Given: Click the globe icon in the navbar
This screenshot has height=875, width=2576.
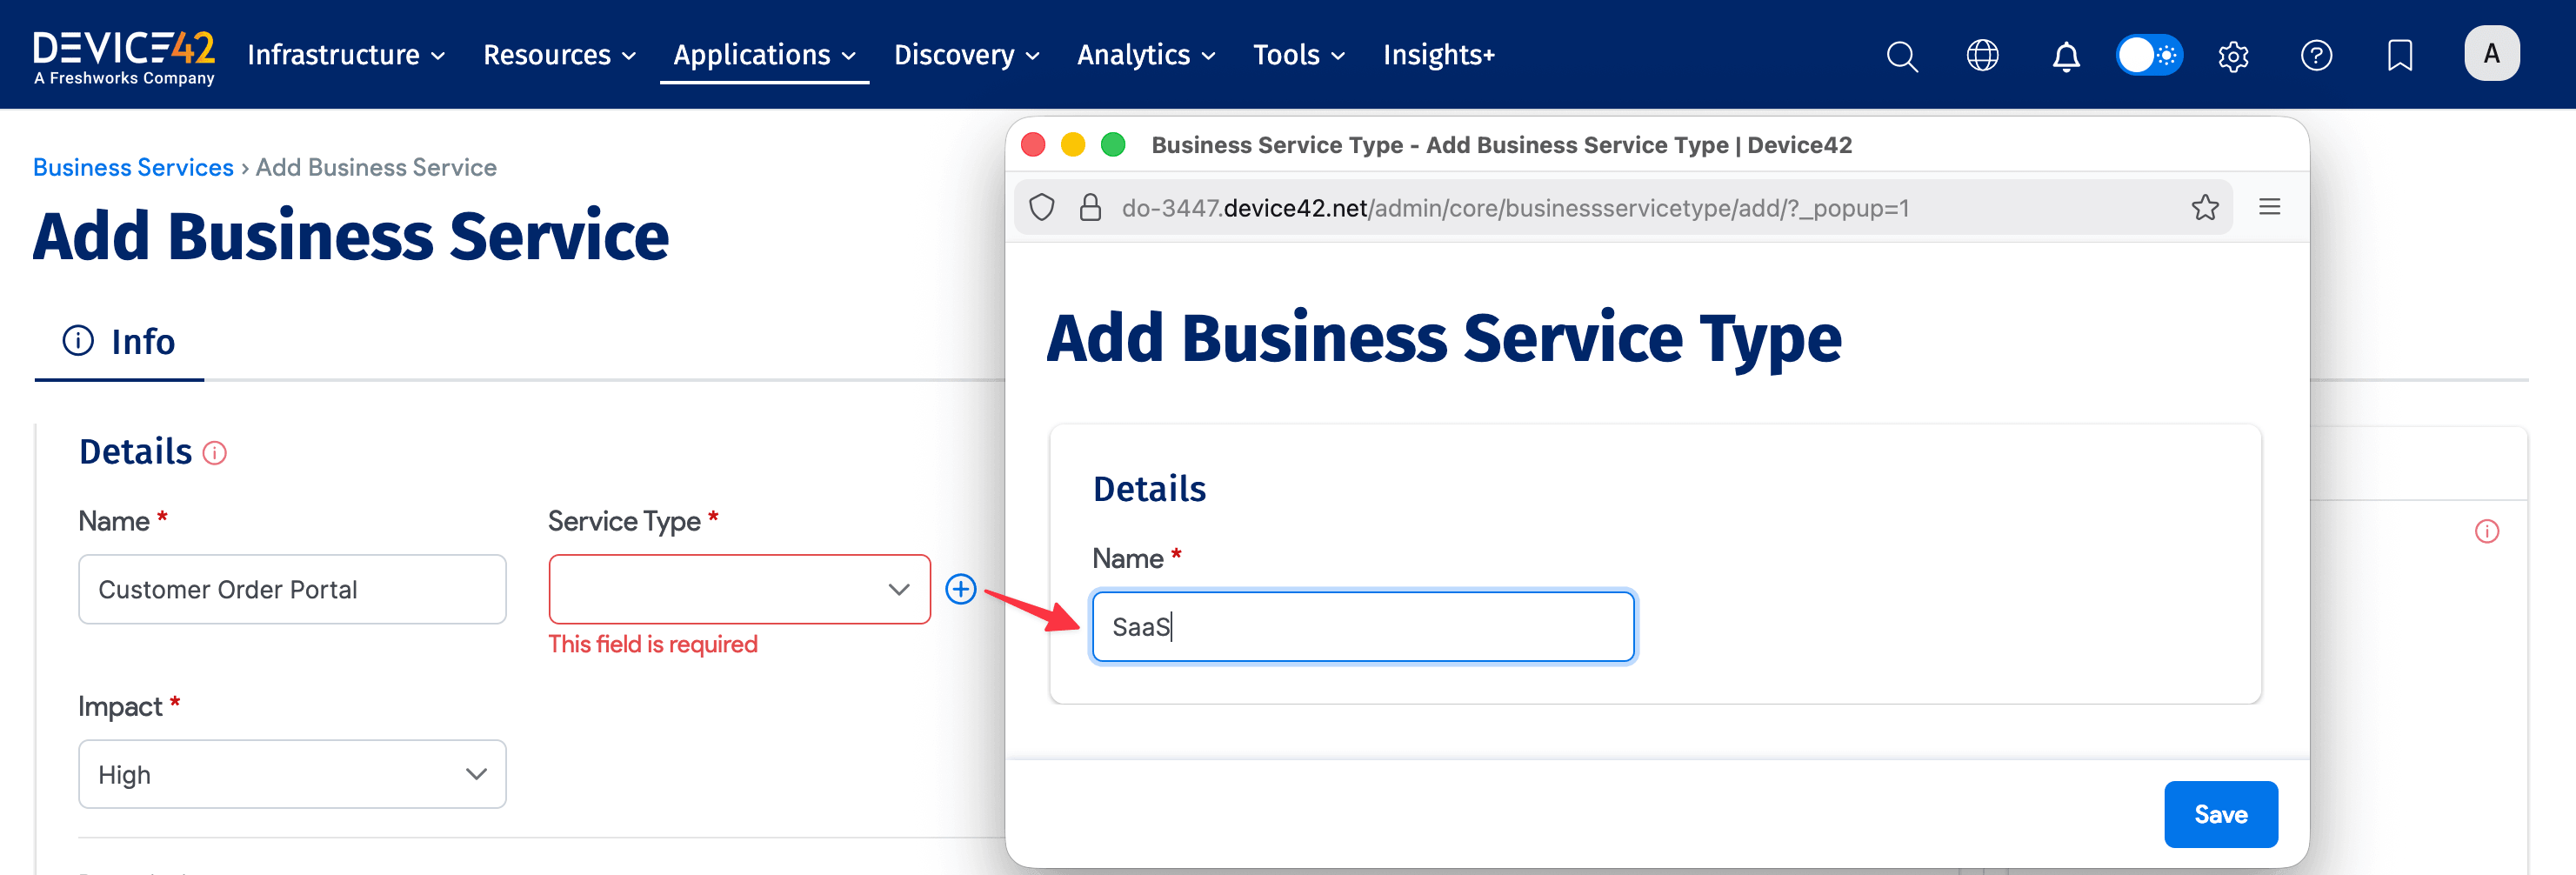Looking at the screenshot, I should (1983, 56).
